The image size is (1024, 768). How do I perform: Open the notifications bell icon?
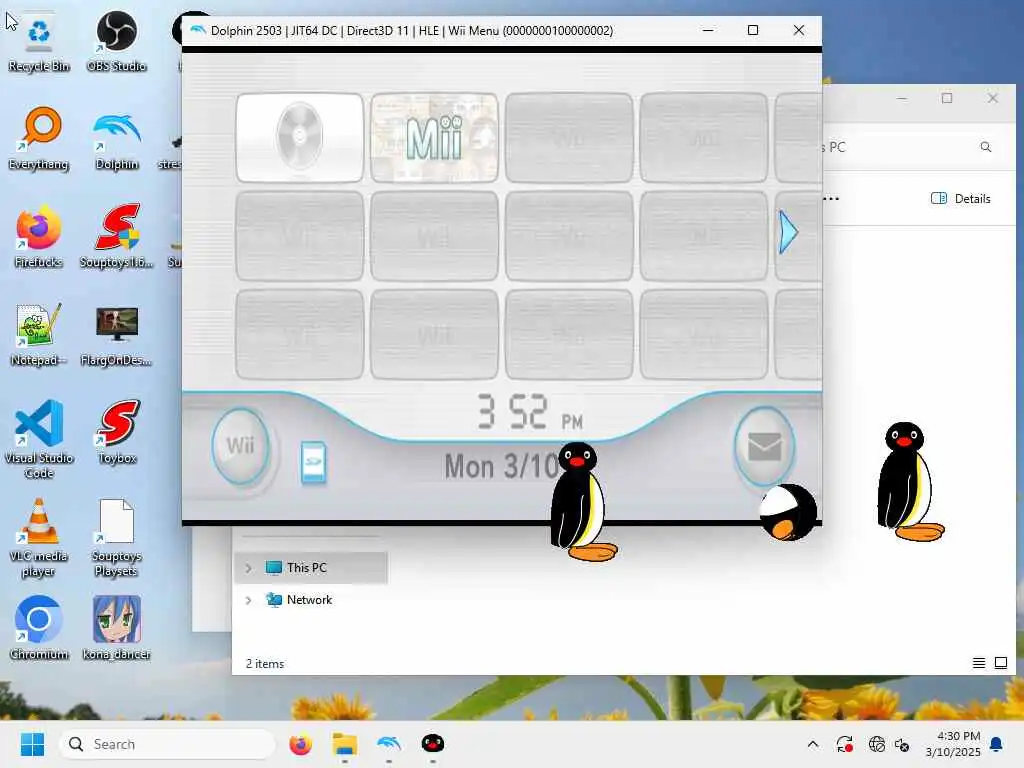pos(996,744)
